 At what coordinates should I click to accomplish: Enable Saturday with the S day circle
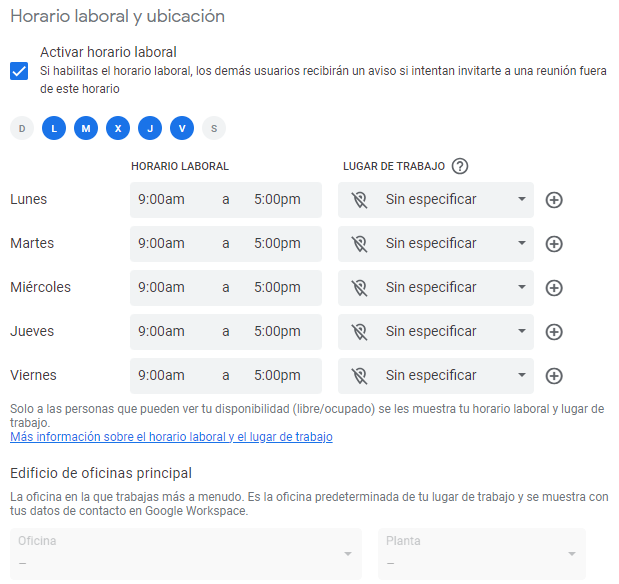(214, 128)
